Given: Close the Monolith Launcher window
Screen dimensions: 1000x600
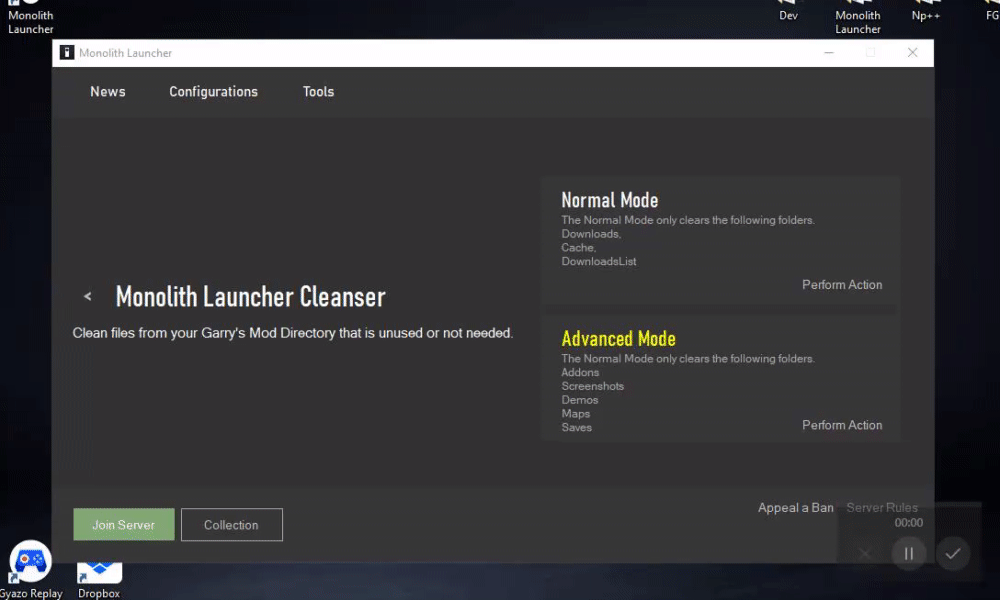Looking at the screenshot, I should (912, 53).
